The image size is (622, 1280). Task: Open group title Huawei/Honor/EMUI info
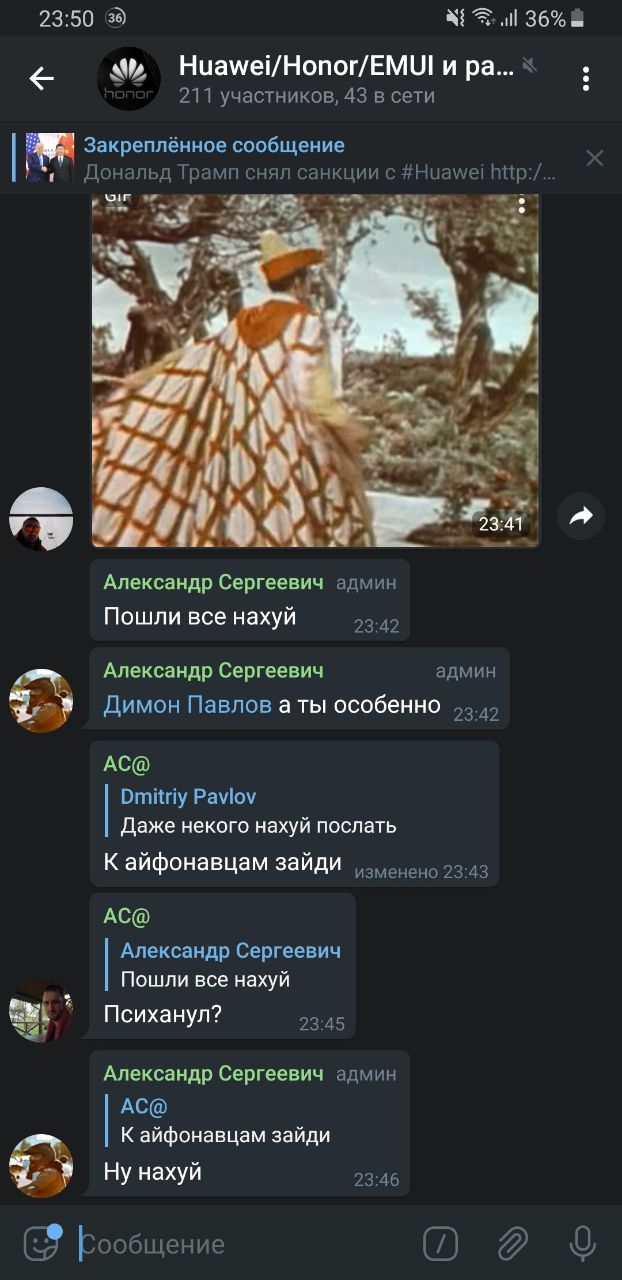(x=346, y=67)
